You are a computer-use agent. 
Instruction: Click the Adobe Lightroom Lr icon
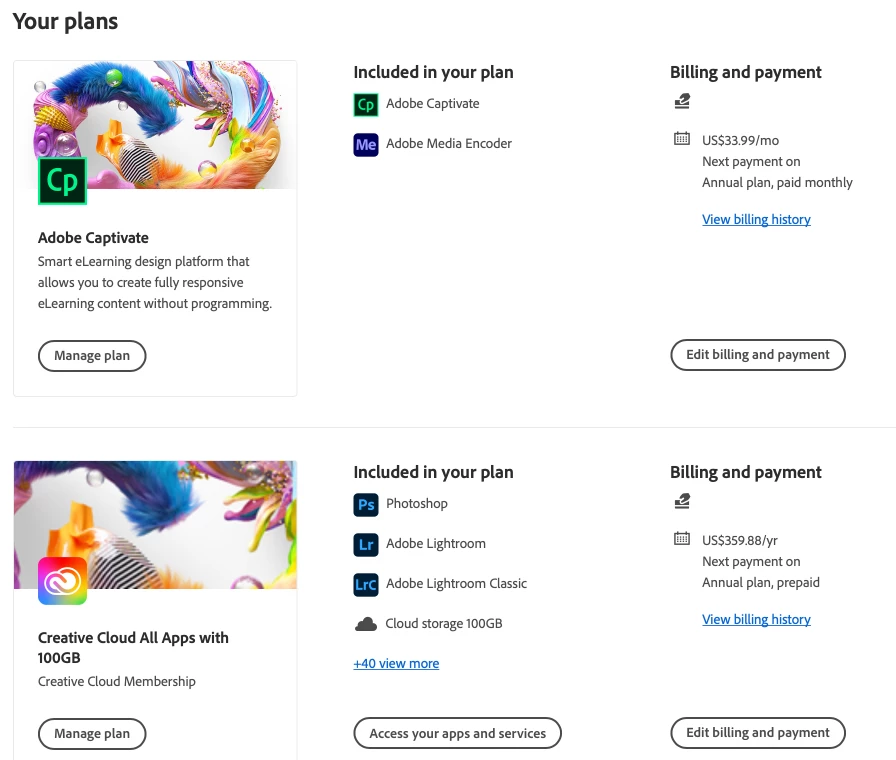[366, 544]
